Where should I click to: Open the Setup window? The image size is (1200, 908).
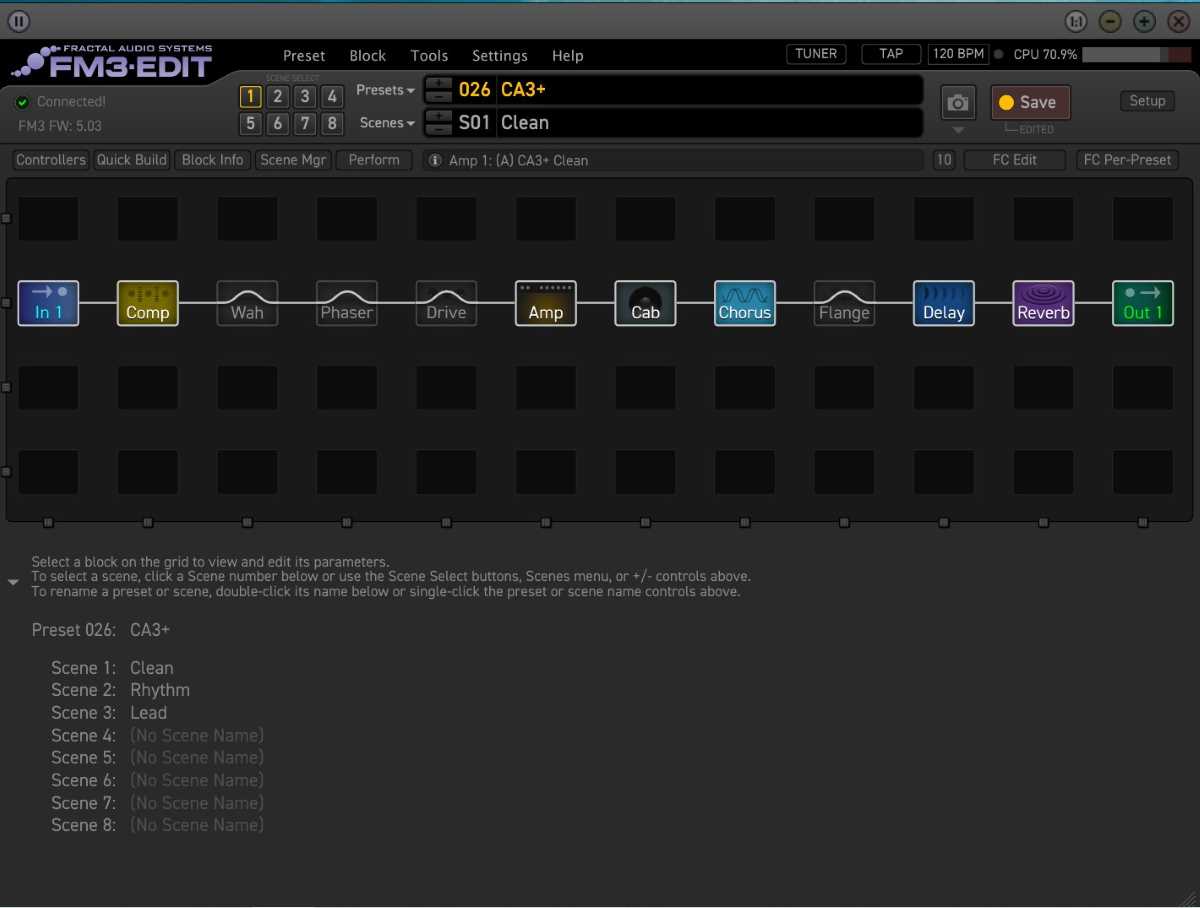(x=1147, y=101)
